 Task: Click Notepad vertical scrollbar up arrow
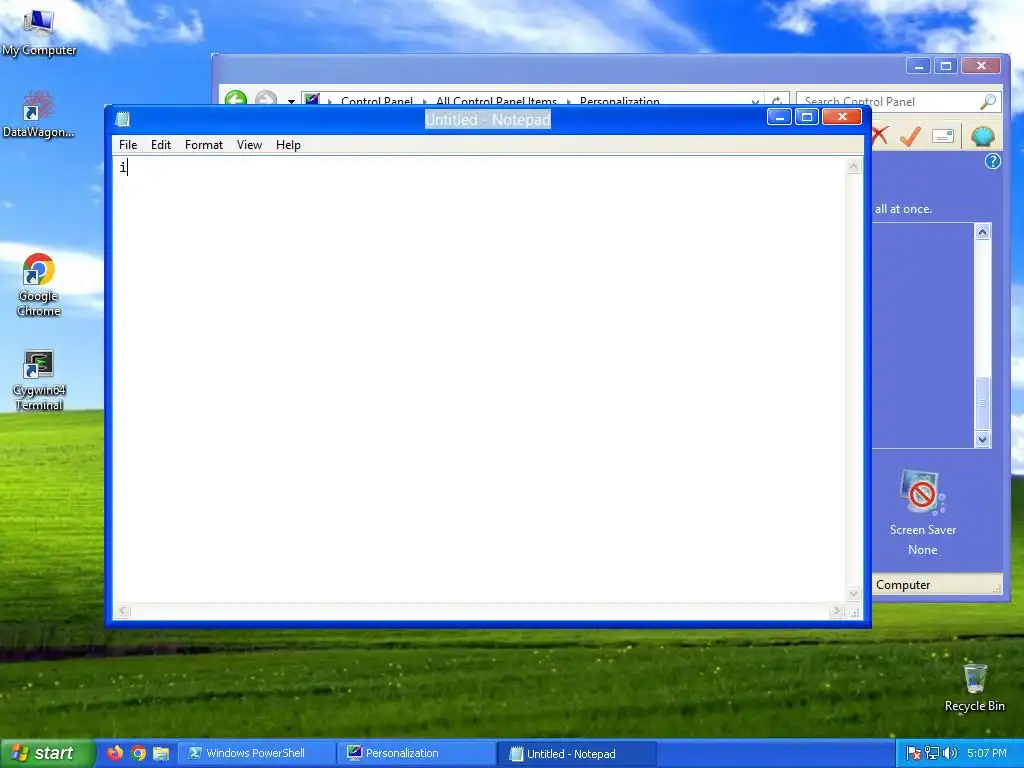tap(854, 167)
